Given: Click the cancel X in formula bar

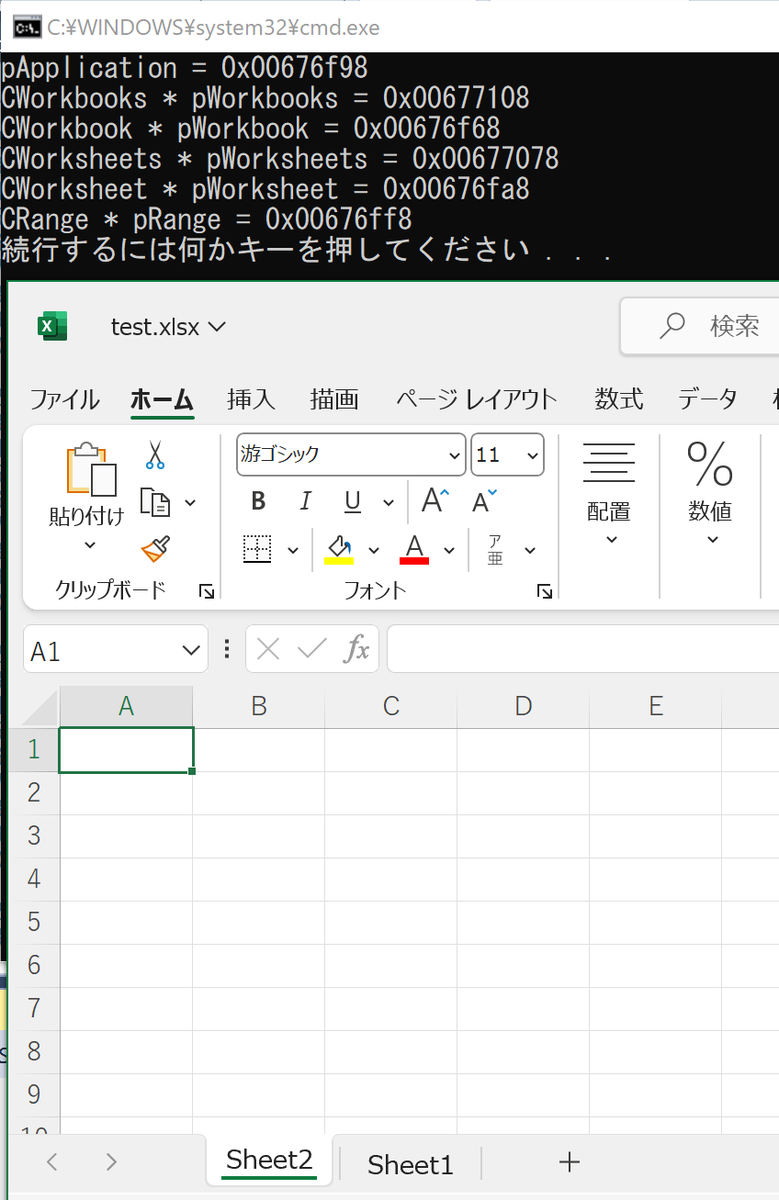Looking at the screenshot, I should click(x=268, y=650).
